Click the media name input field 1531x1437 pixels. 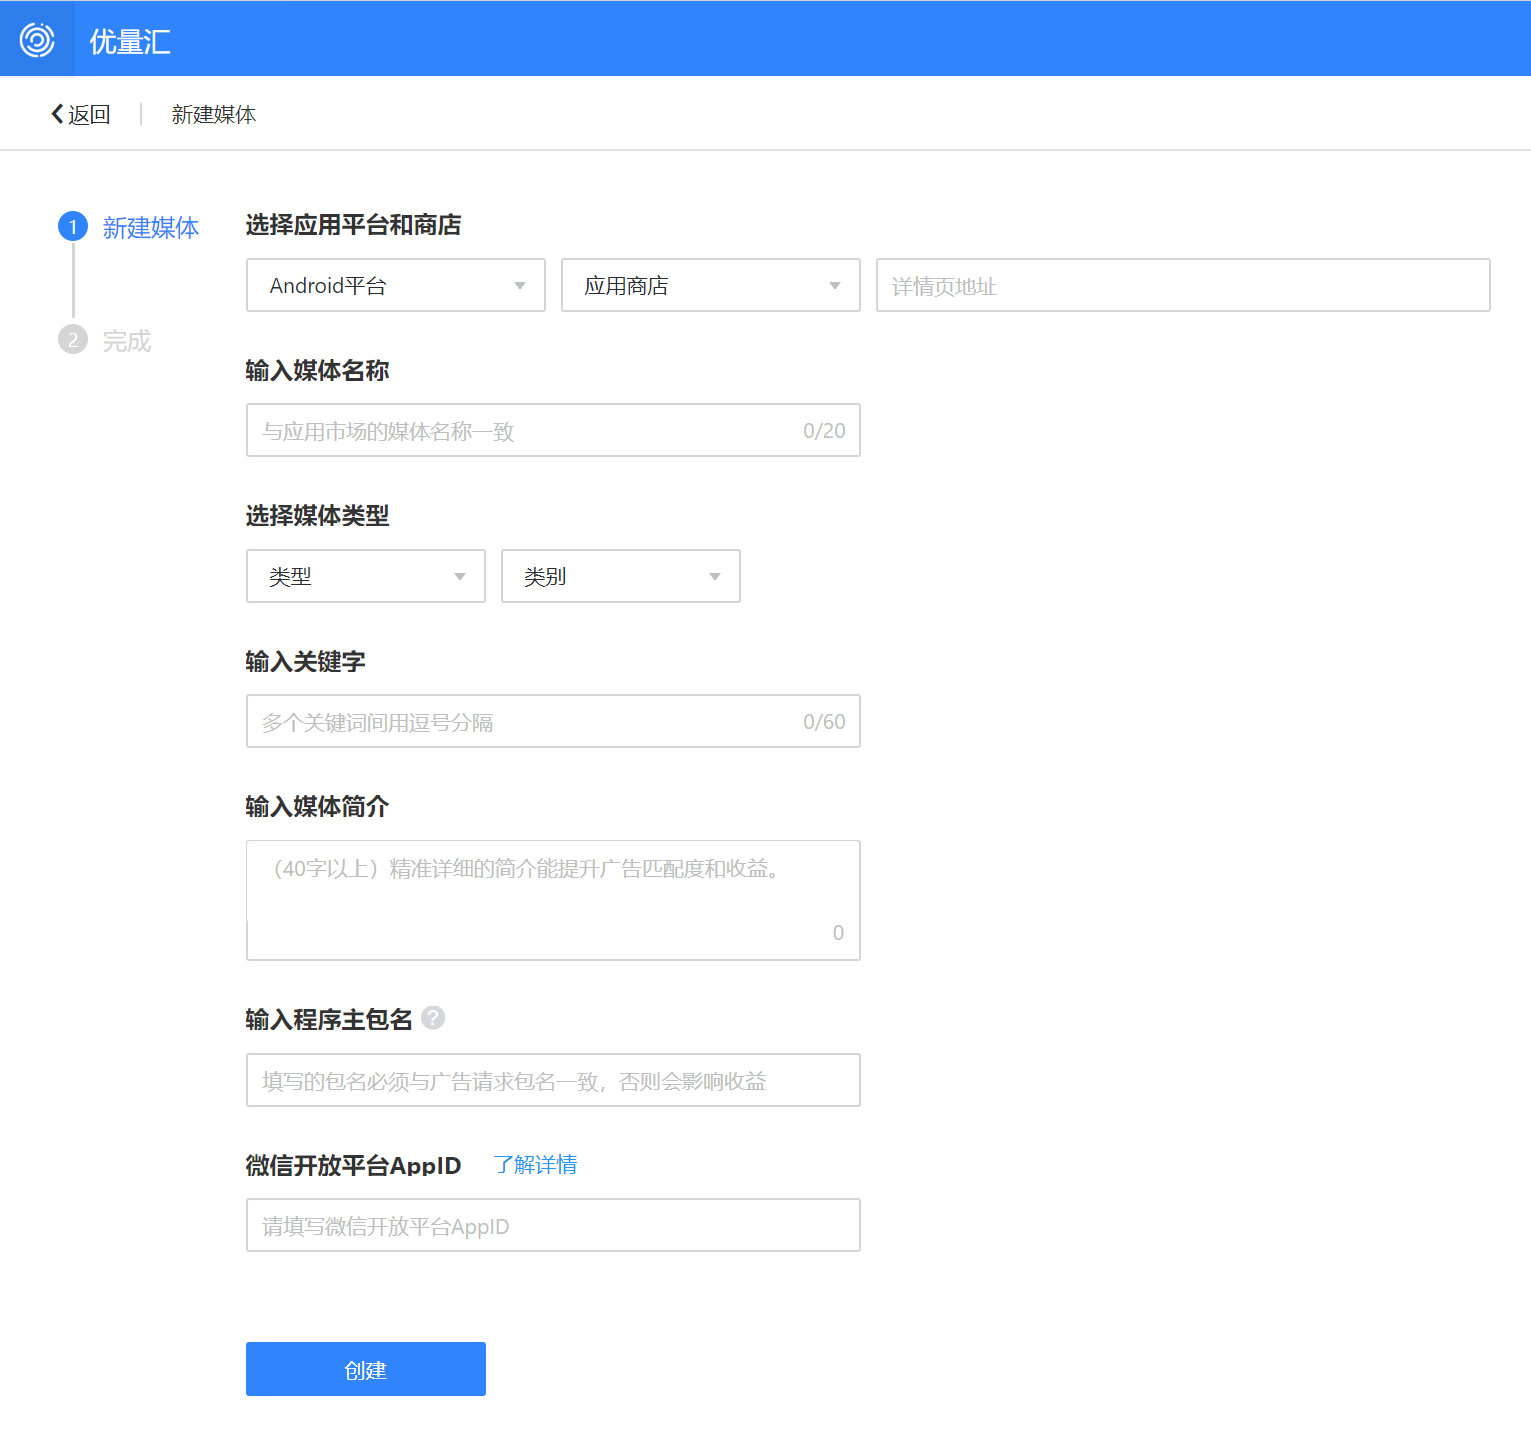point(553,430)
